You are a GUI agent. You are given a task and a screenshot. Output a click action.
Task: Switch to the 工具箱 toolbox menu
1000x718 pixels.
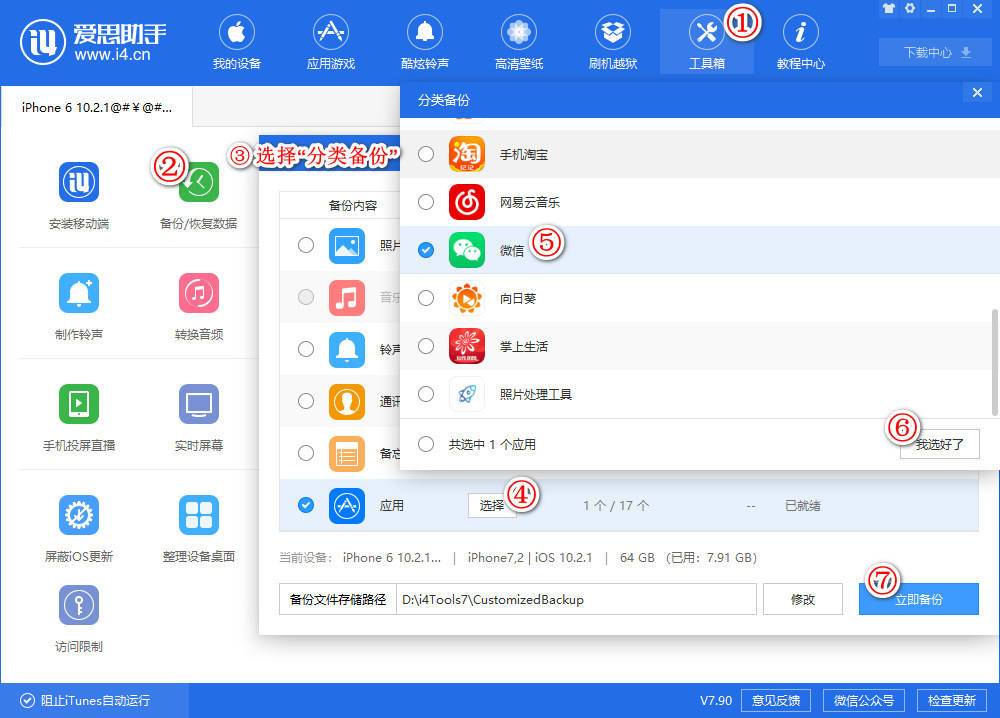pos(706,40)
